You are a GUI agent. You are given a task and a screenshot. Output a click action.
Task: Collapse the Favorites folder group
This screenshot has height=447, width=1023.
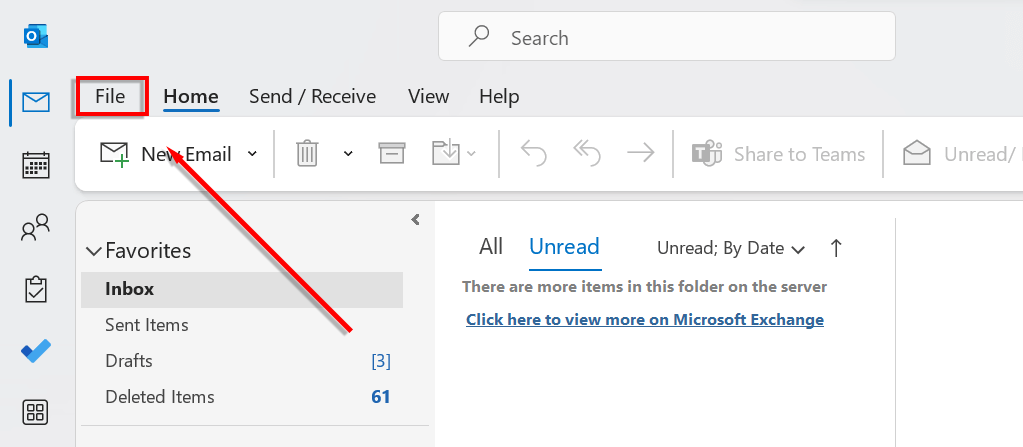tap(94, 251)
